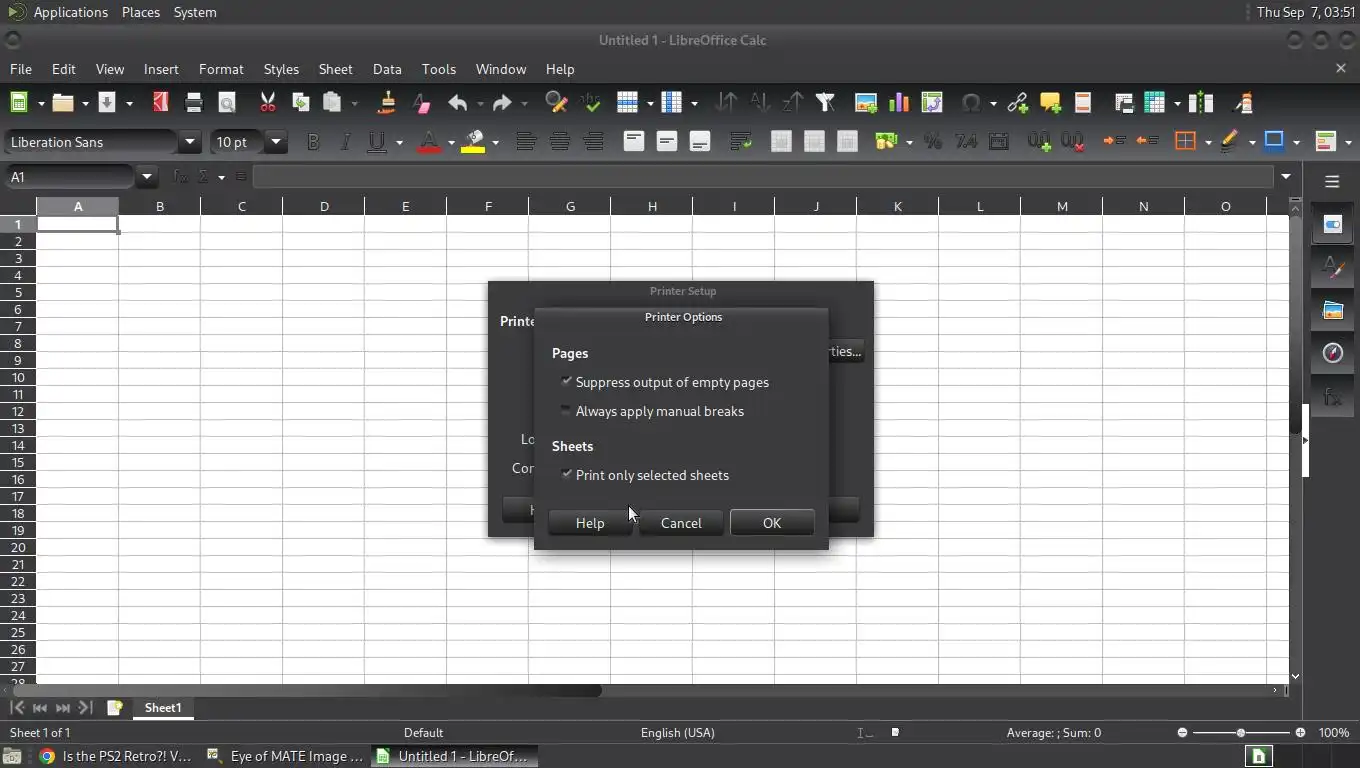
Task: Click the AutoFilter funnel icon
Action: click(825, 102)
